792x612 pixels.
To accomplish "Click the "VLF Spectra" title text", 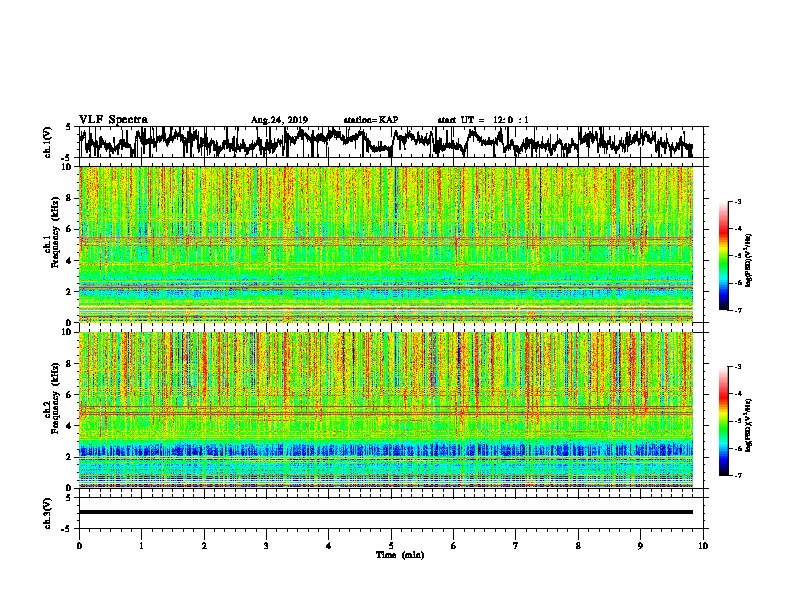I will pyautogui.click(x=113, y=120).
